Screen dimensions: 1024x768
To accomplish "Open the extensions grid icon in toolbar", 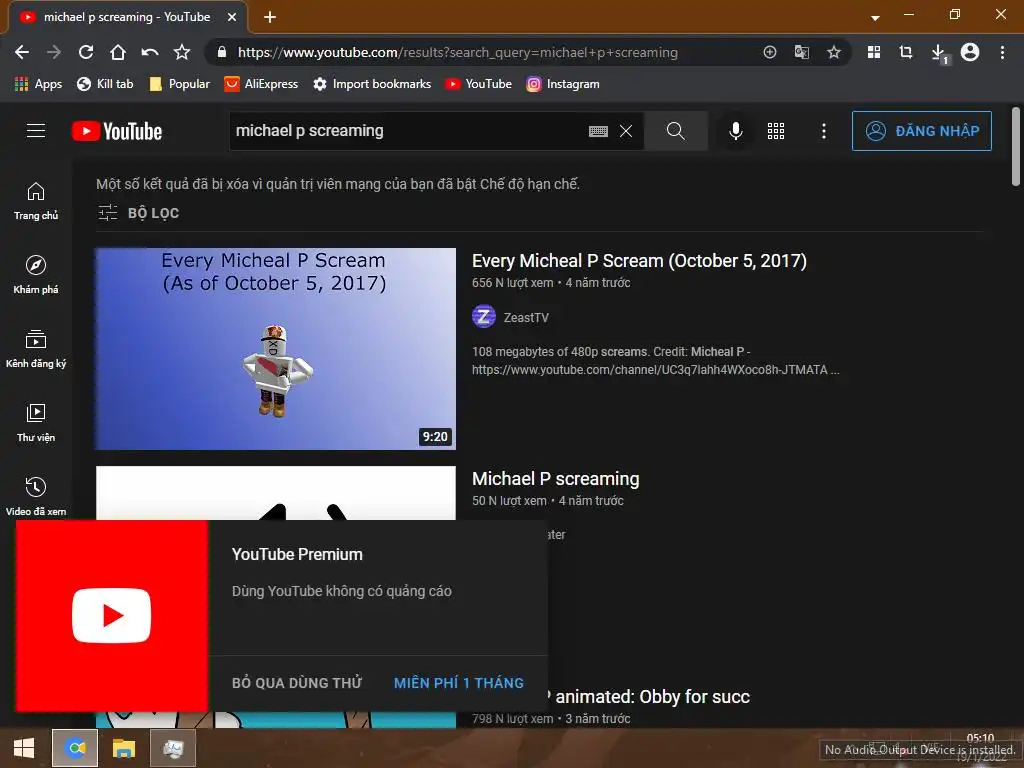I will coord(874,52).
